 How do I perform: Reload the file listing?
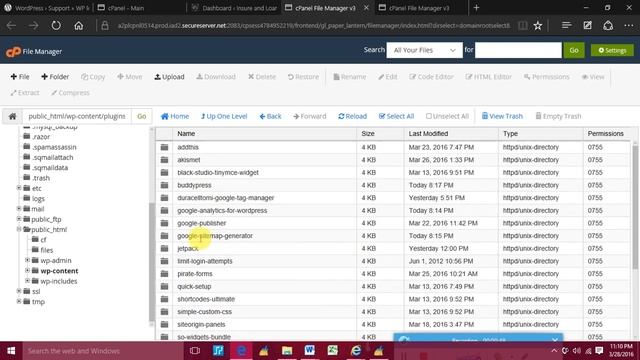353,116
